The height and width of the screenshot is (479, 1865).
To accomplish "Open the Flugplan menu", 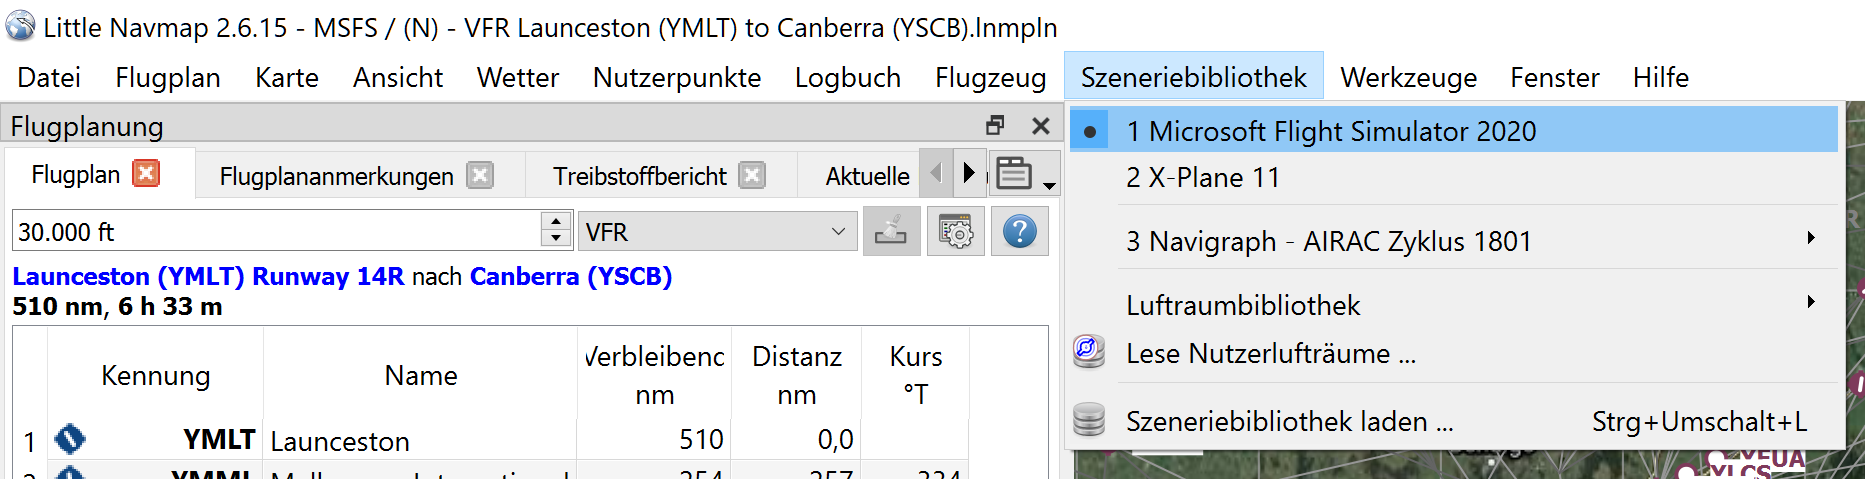I will click(x=168, y=77).
